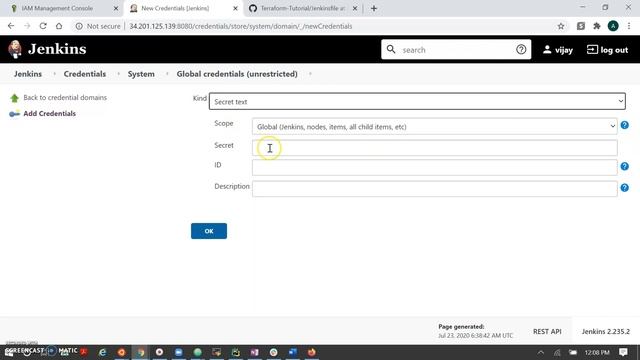The image size is (640, 360).
Task: Click the log out link
Action: click(x=607, y=50)
